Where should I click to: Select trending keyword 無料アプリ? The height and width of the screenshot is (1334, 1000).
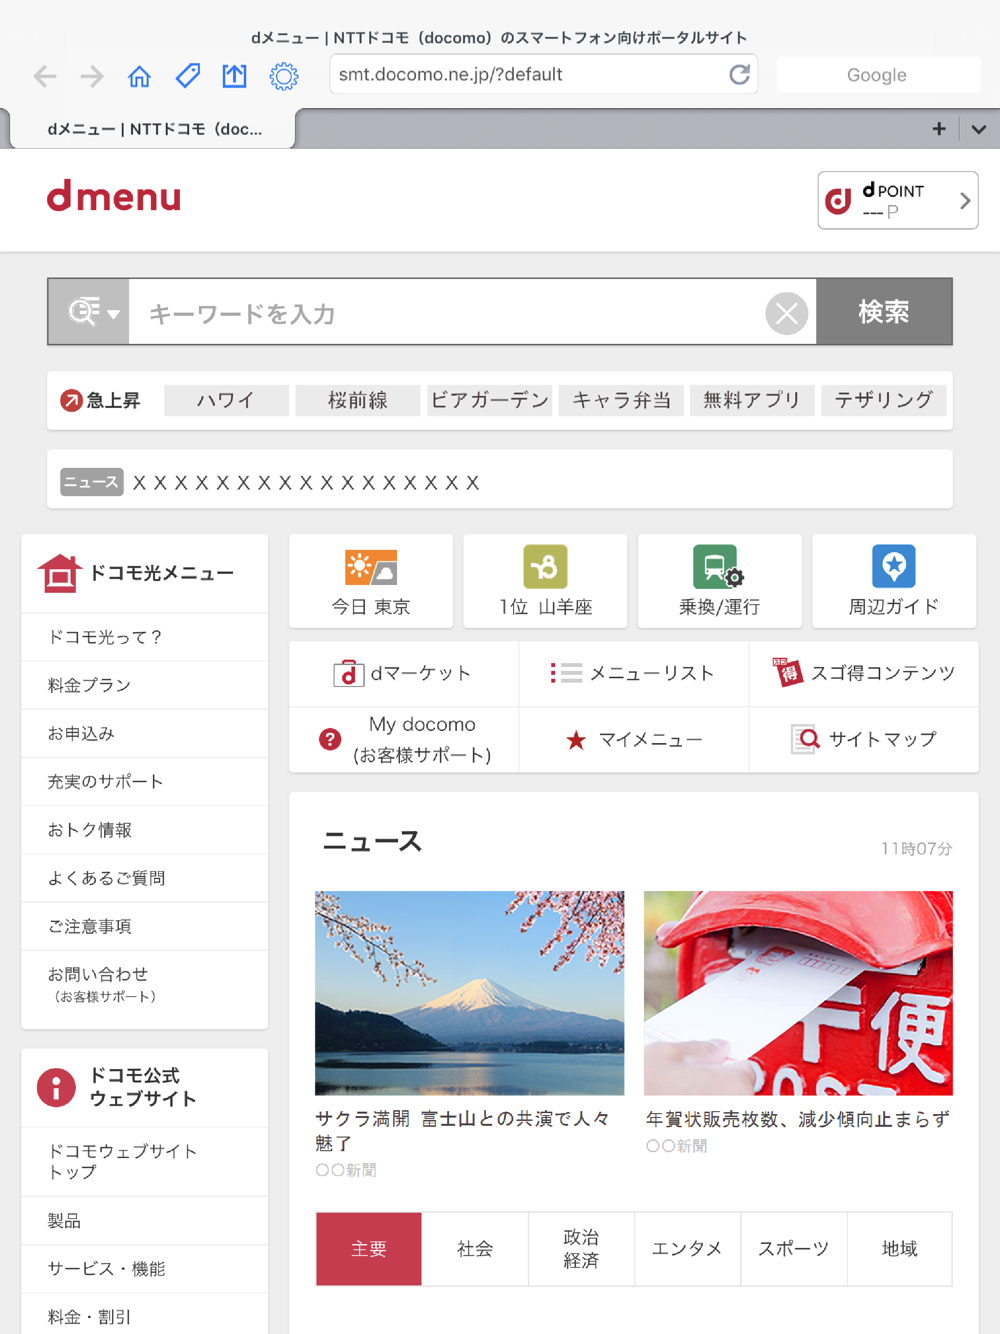pos(752,400)
